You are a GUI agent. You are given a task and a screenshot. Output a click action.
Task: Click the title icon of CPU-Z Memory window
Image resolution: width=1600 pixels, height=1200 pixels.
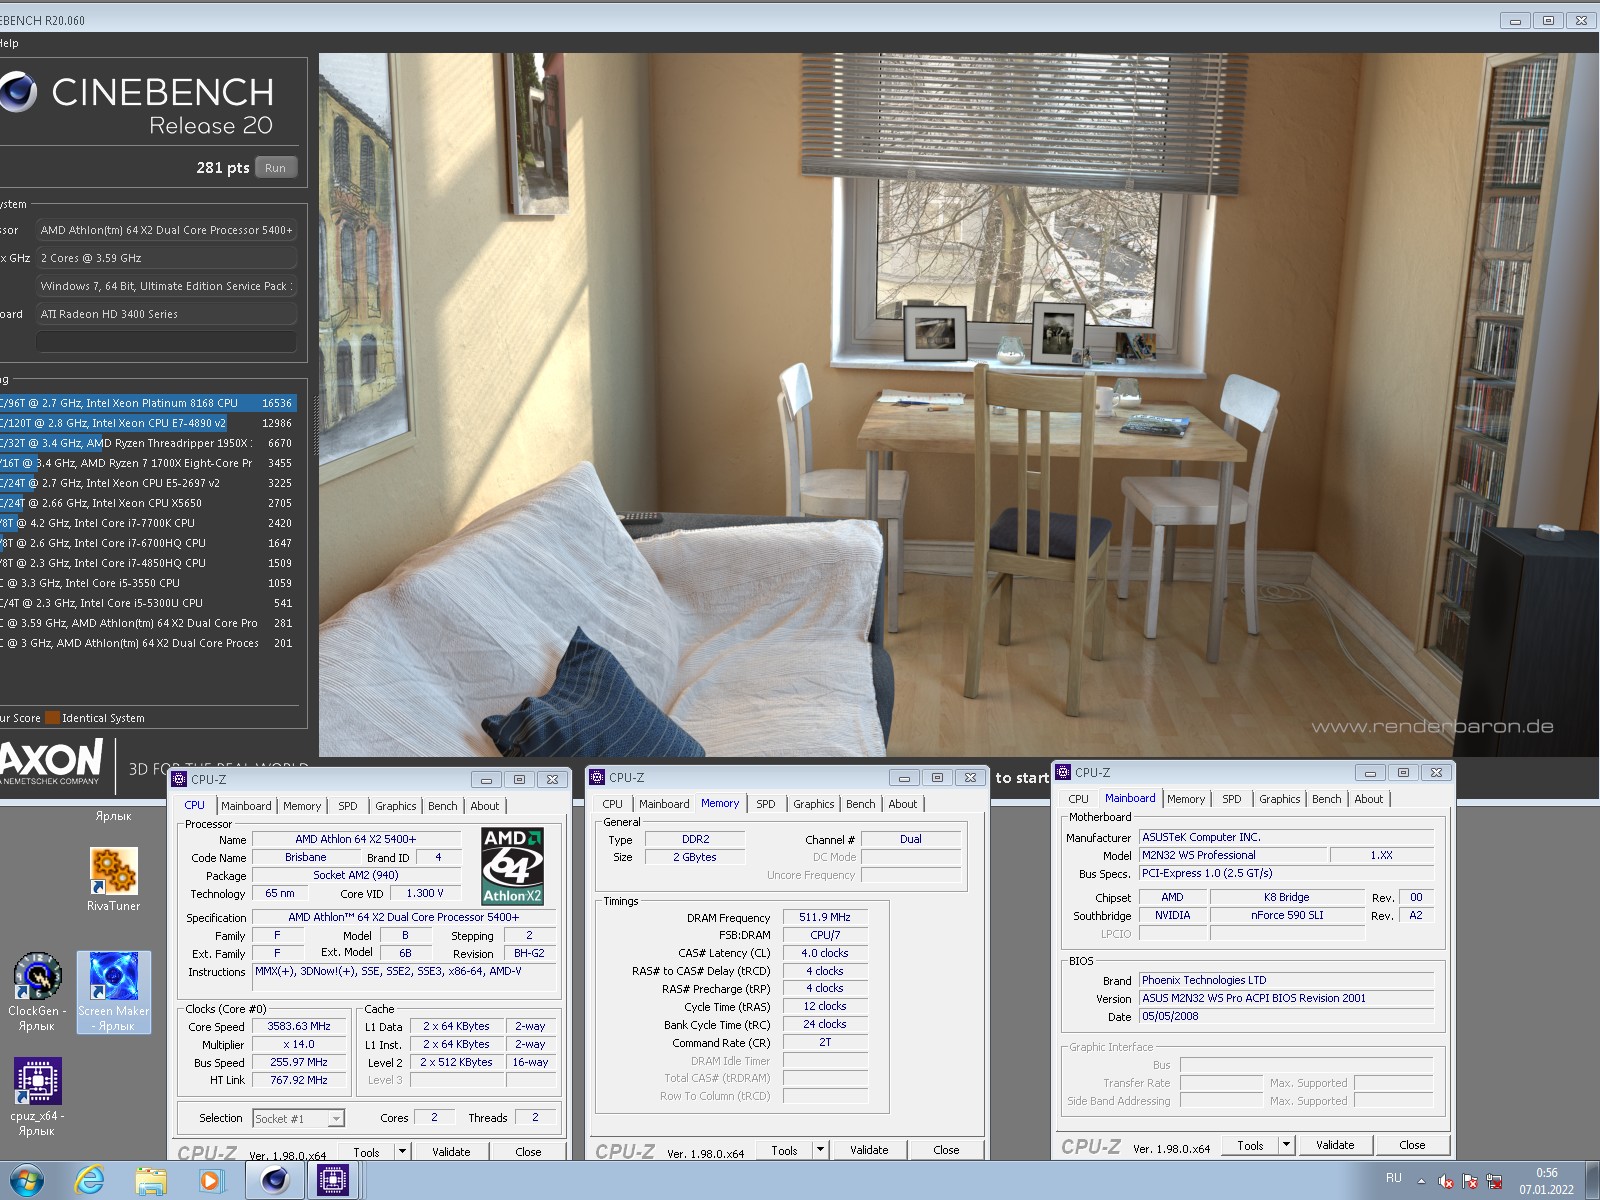coord(597,777)
